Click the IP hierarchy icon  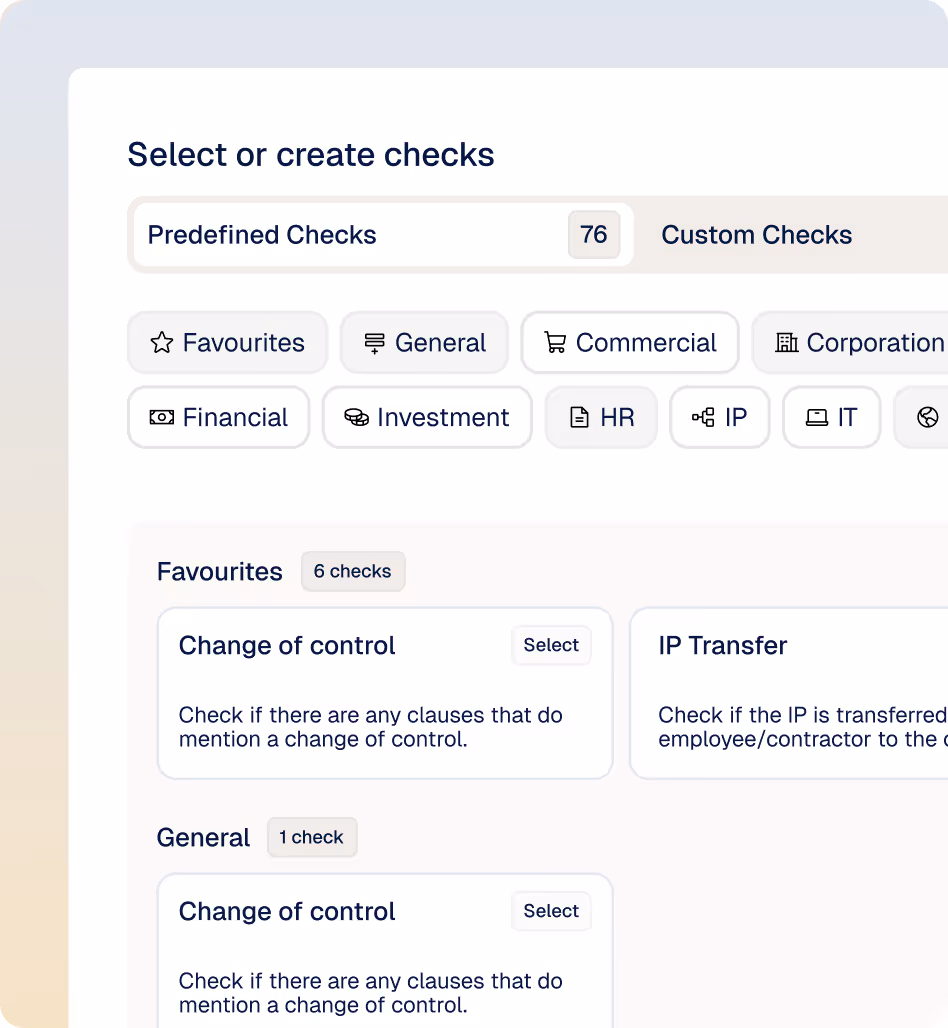tap(704, 418)
